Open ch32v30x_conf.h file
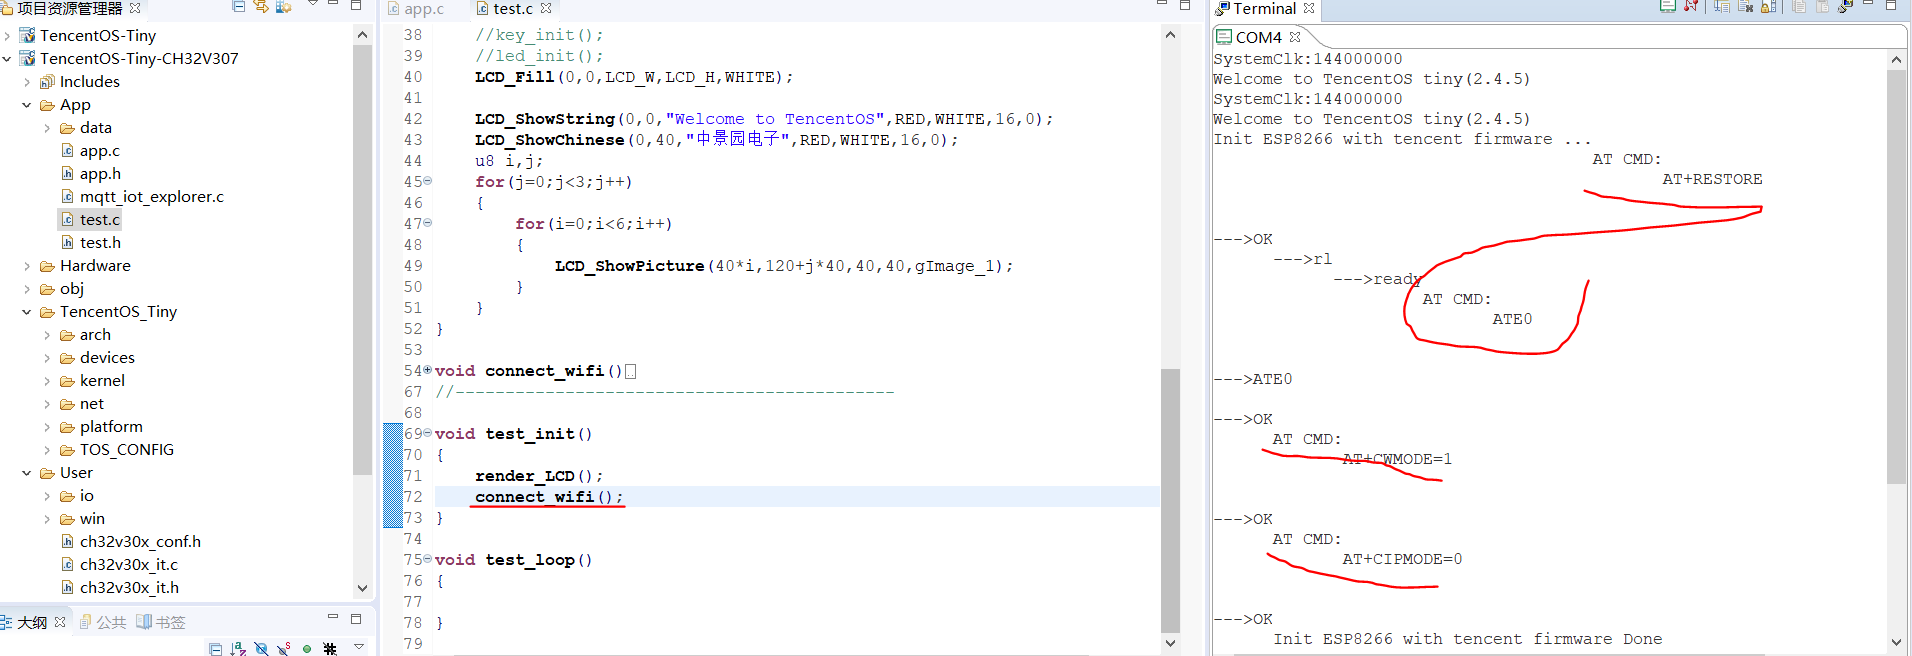The image size is (1912, 656). 140,542
